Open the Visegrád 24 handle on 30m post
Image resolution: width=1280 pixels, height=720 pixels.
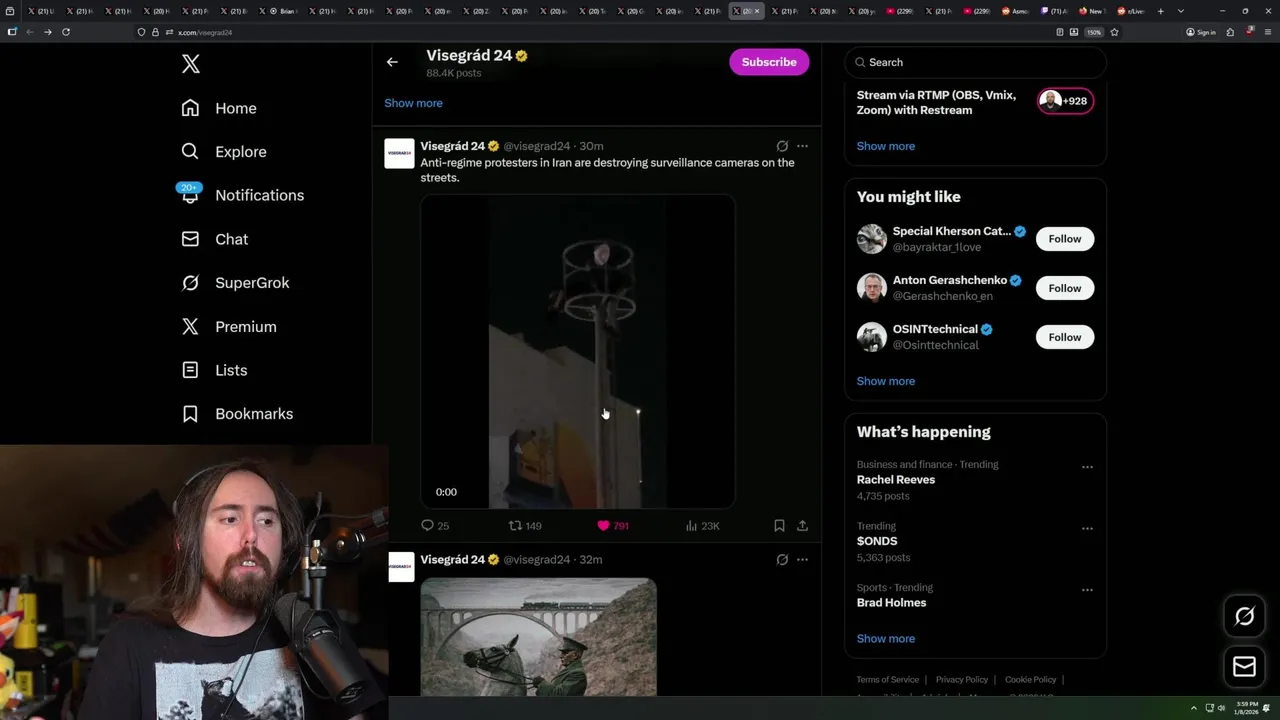pos(537,146)
